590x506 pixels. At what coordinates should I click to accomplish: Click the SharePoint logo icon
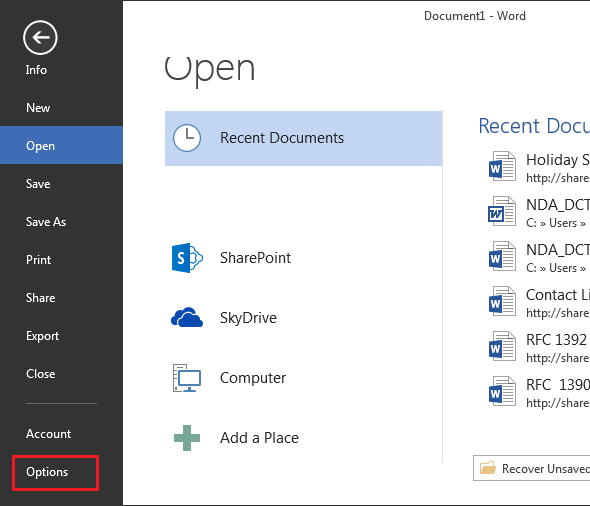point(187,258)
